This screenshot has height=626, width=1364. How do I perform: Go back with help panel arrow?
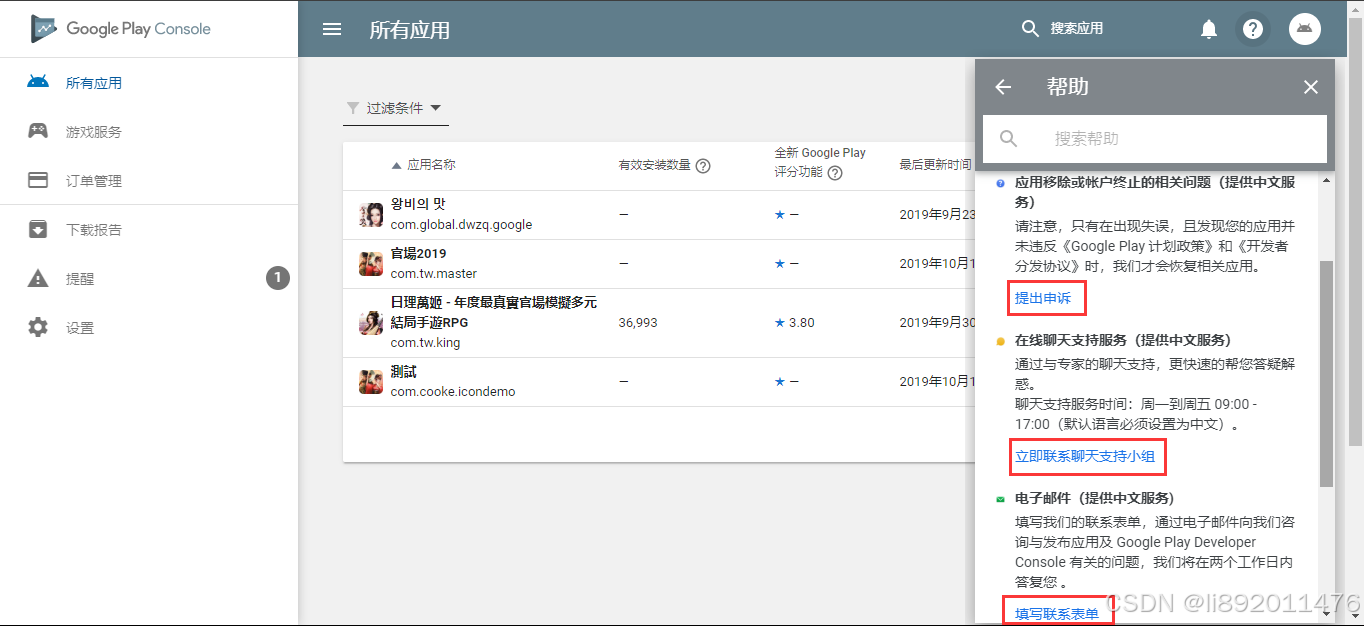(1003, 87)
